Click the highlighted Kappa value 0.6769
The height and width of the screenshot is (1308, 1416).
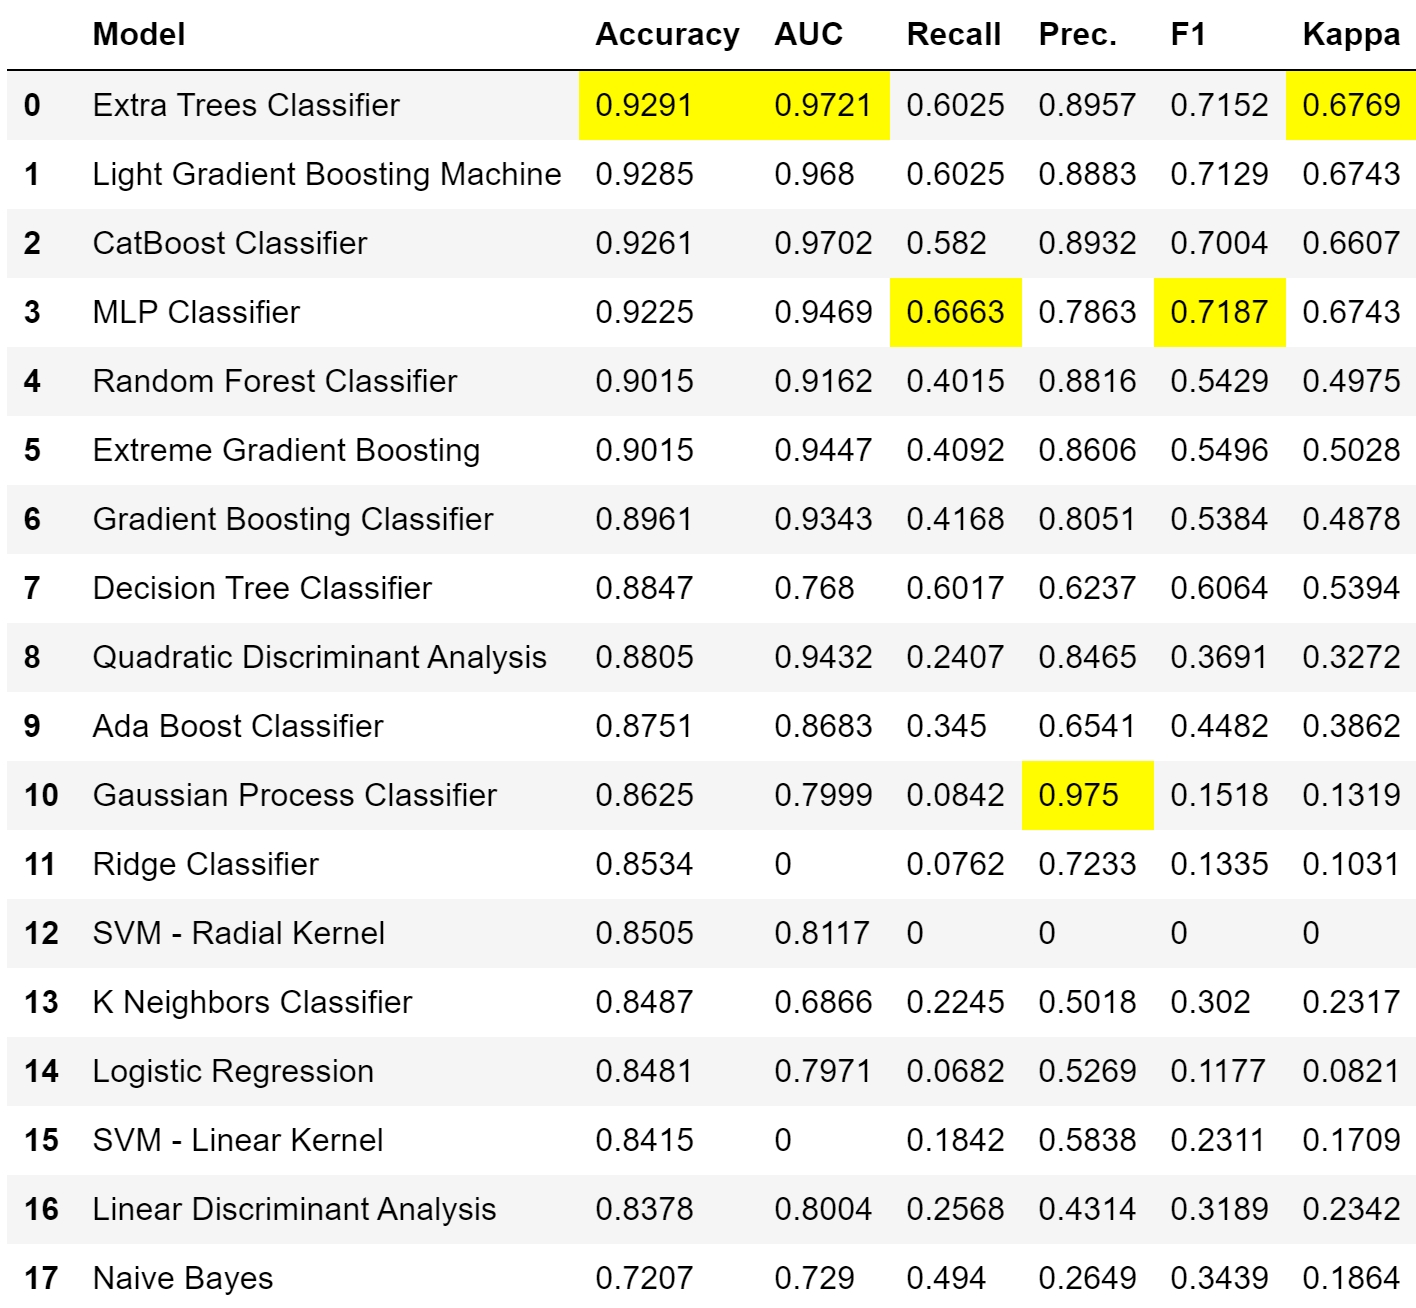(1350, 105)
